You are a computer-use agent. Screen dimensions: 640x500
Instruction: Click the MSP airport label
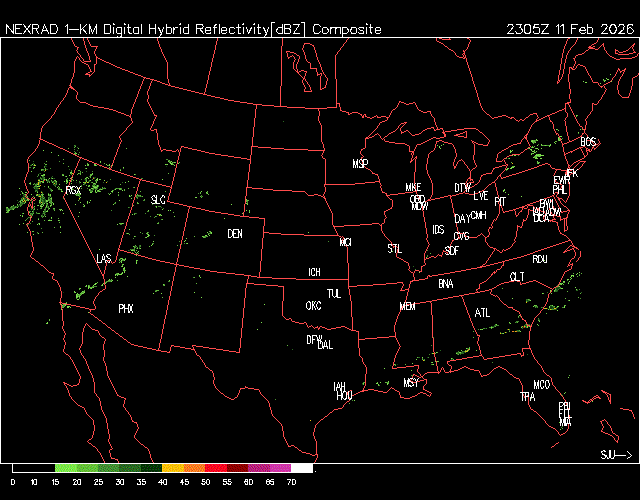pyautogui.click(x=360, y=163)
